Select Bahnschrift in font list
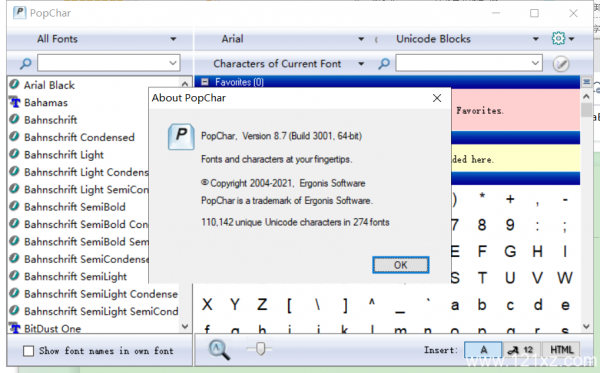This screenshot has height=373, width=600. (x=51, y=120)
